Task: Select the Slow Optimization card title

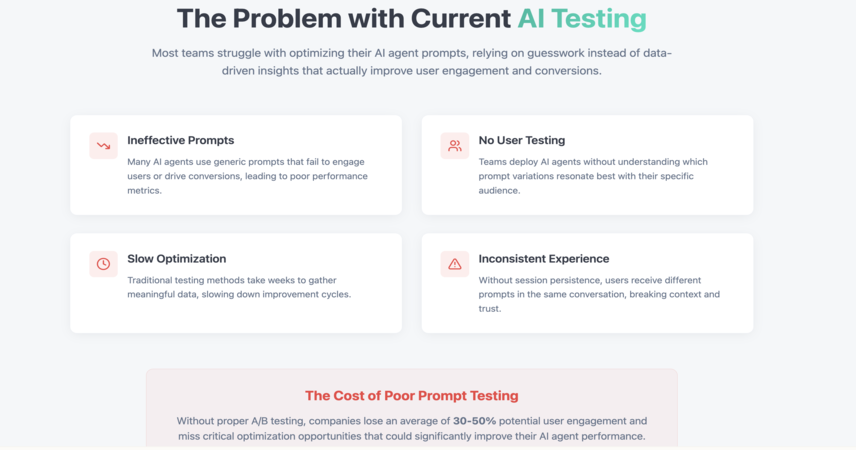Action: (x=176, y=259)
